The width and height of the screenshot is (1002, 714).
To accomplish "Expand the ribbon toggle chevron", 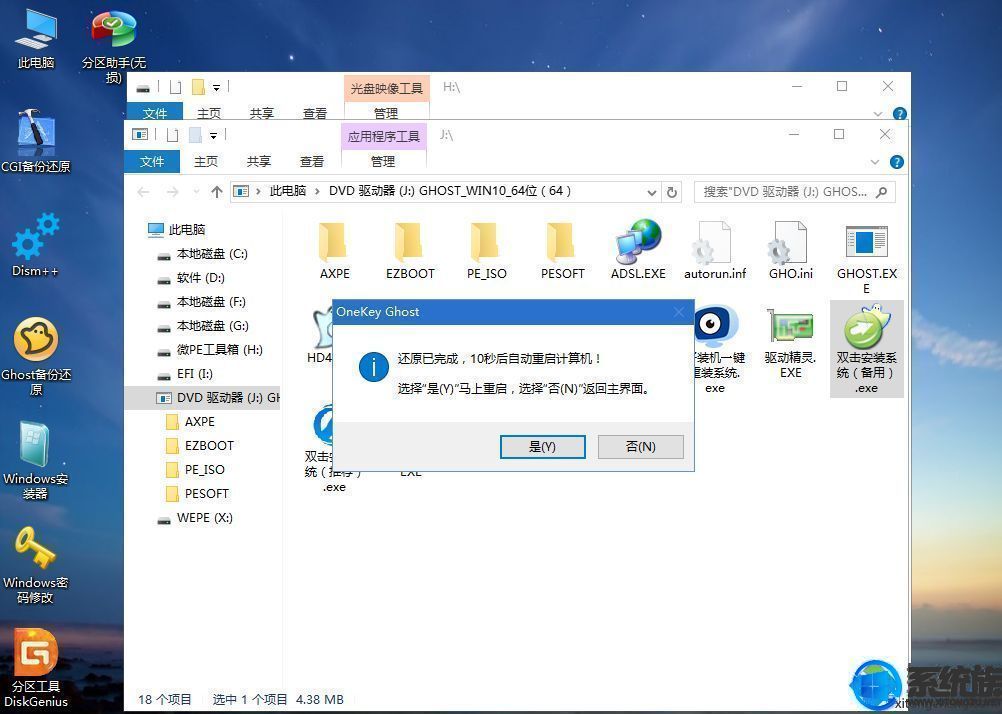I will coord(874,161).
